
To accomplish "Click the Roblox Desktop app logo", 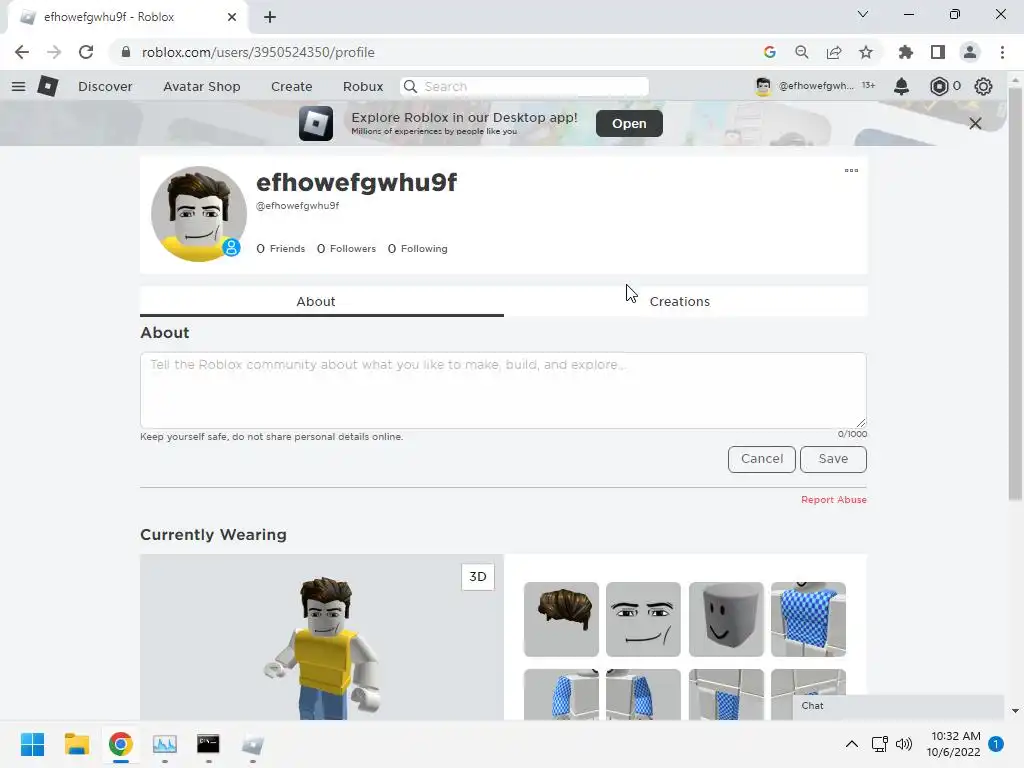I will (x=315, y=123).
